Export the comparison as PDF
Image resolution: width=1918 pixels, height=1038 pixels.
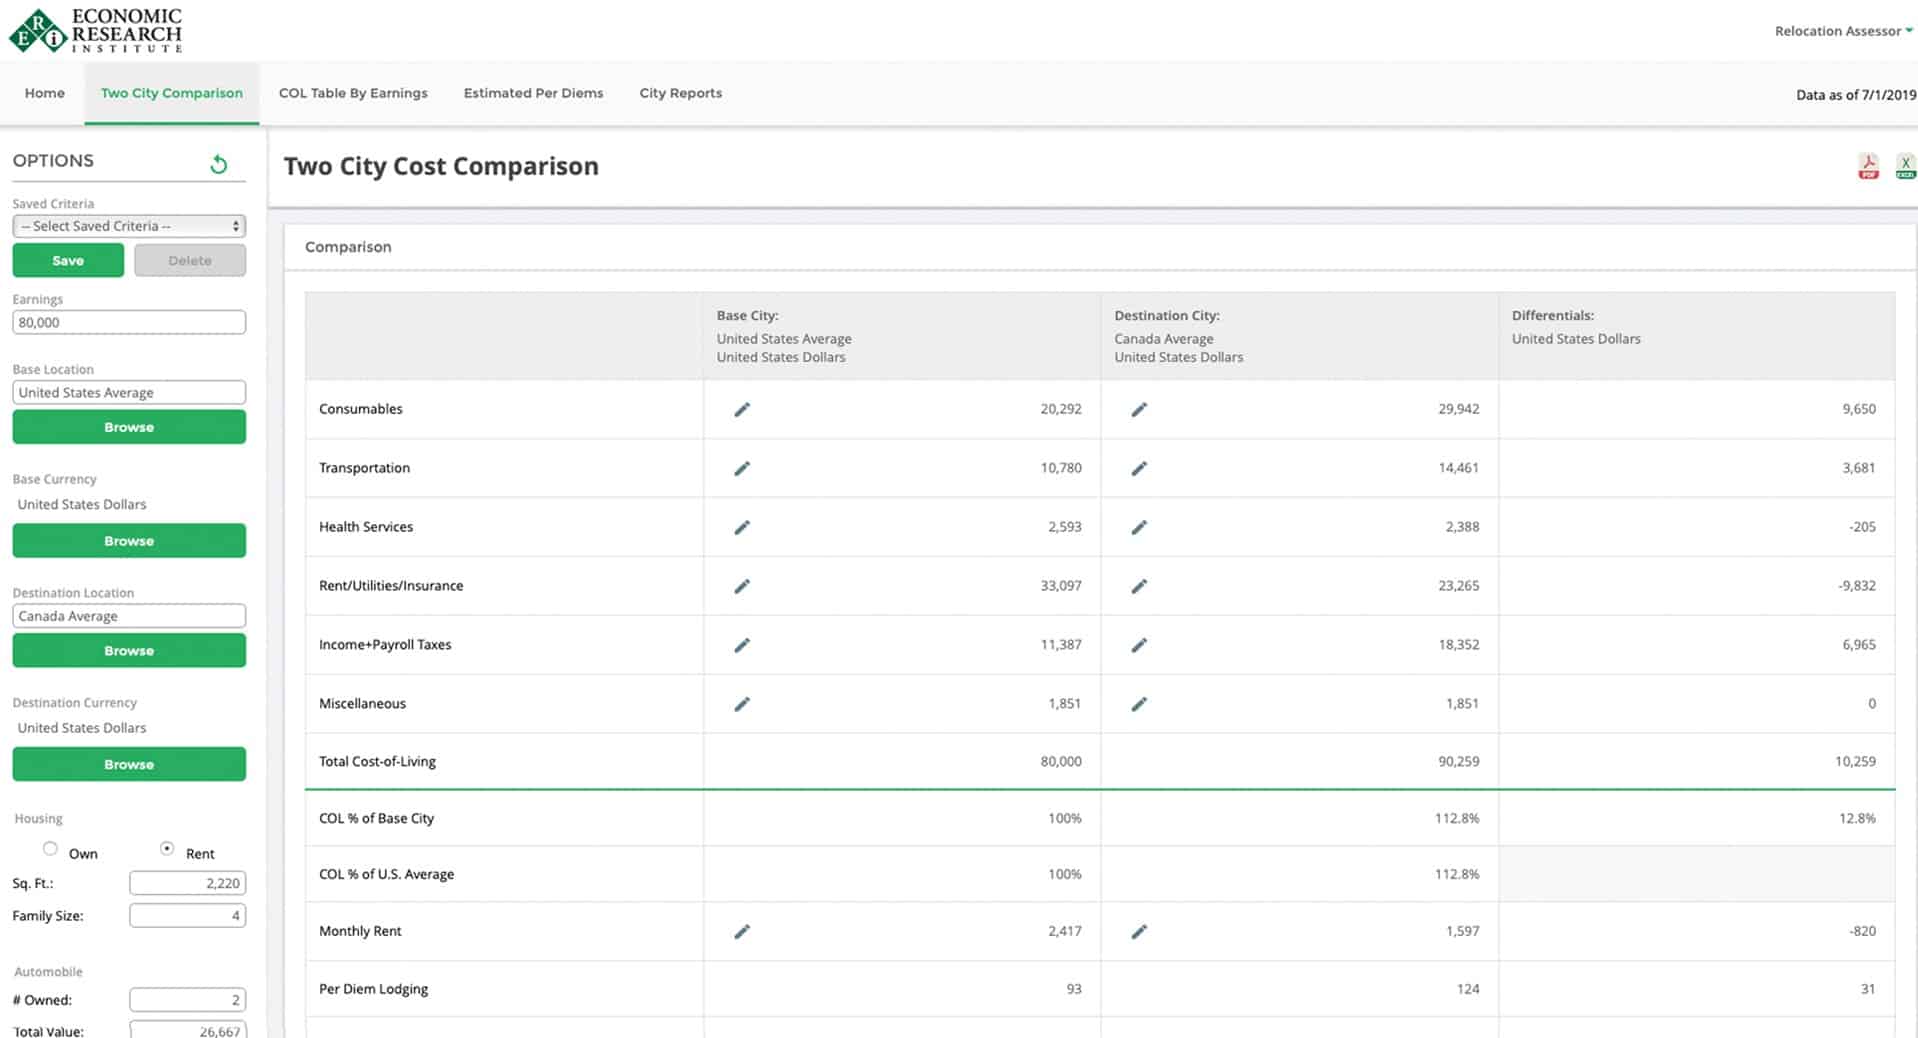1868,166
